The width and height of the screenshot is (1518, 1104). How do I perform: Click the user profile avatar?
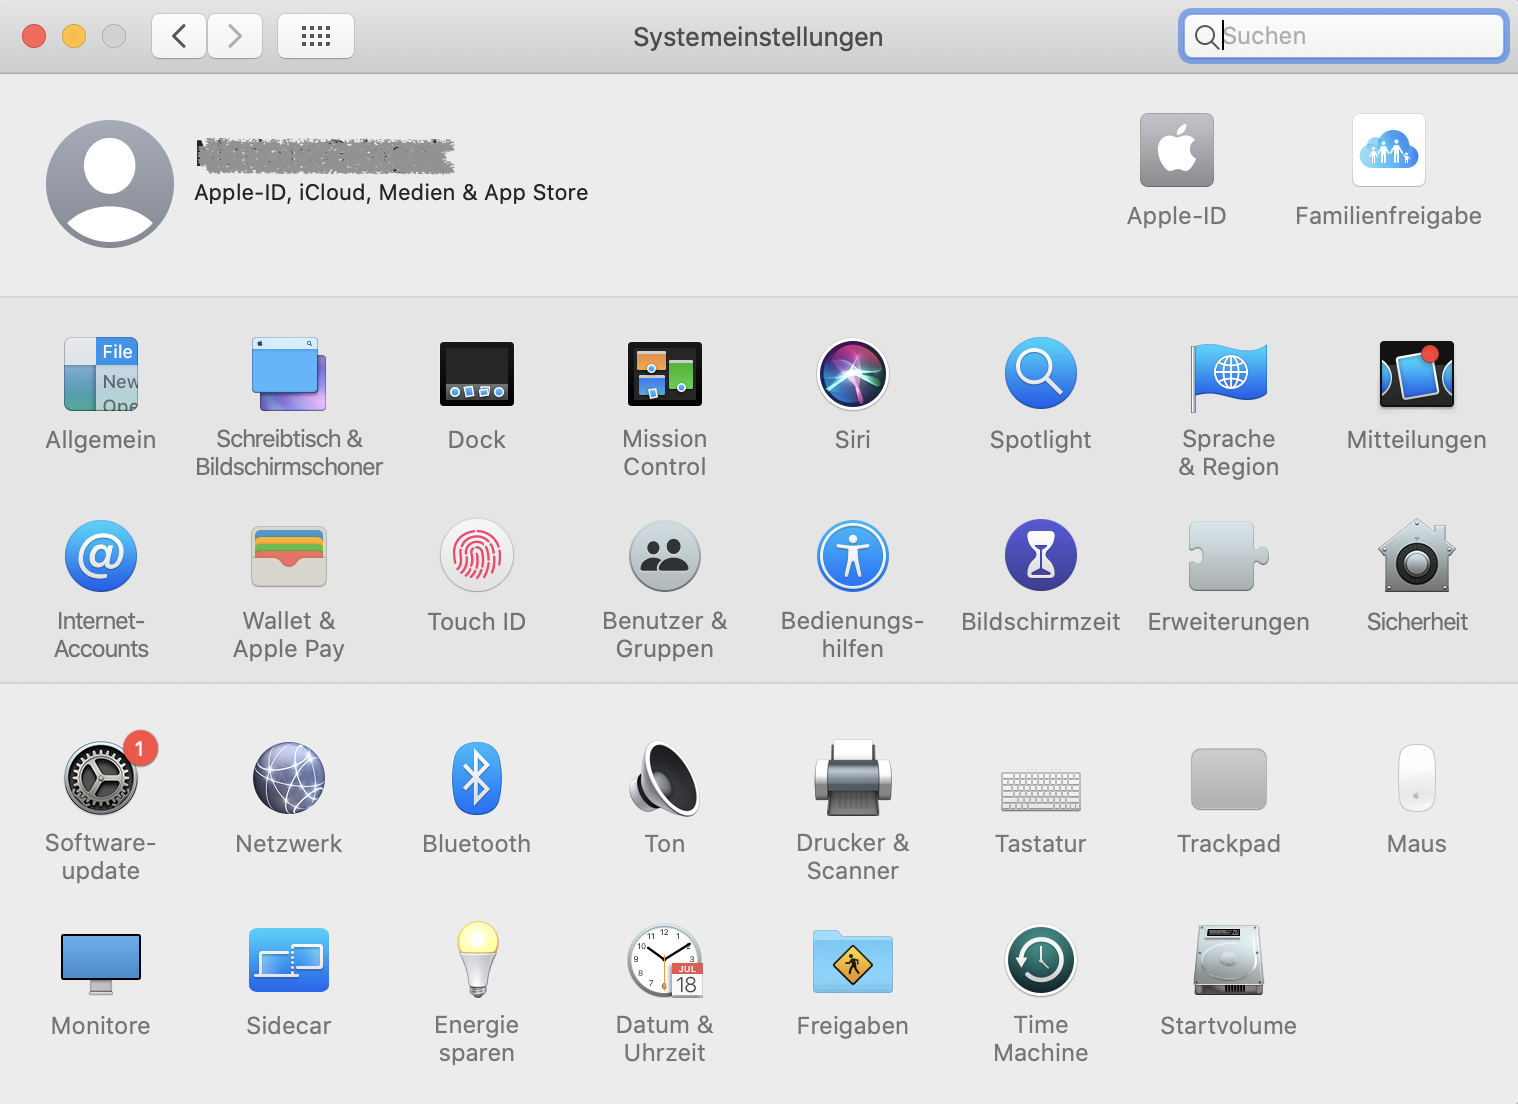[110, 184]
